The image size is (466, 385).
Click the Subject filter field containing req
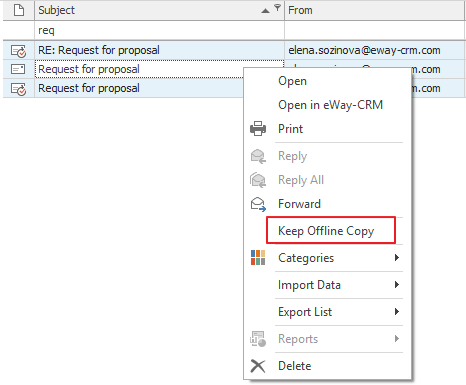pos(159,30)
